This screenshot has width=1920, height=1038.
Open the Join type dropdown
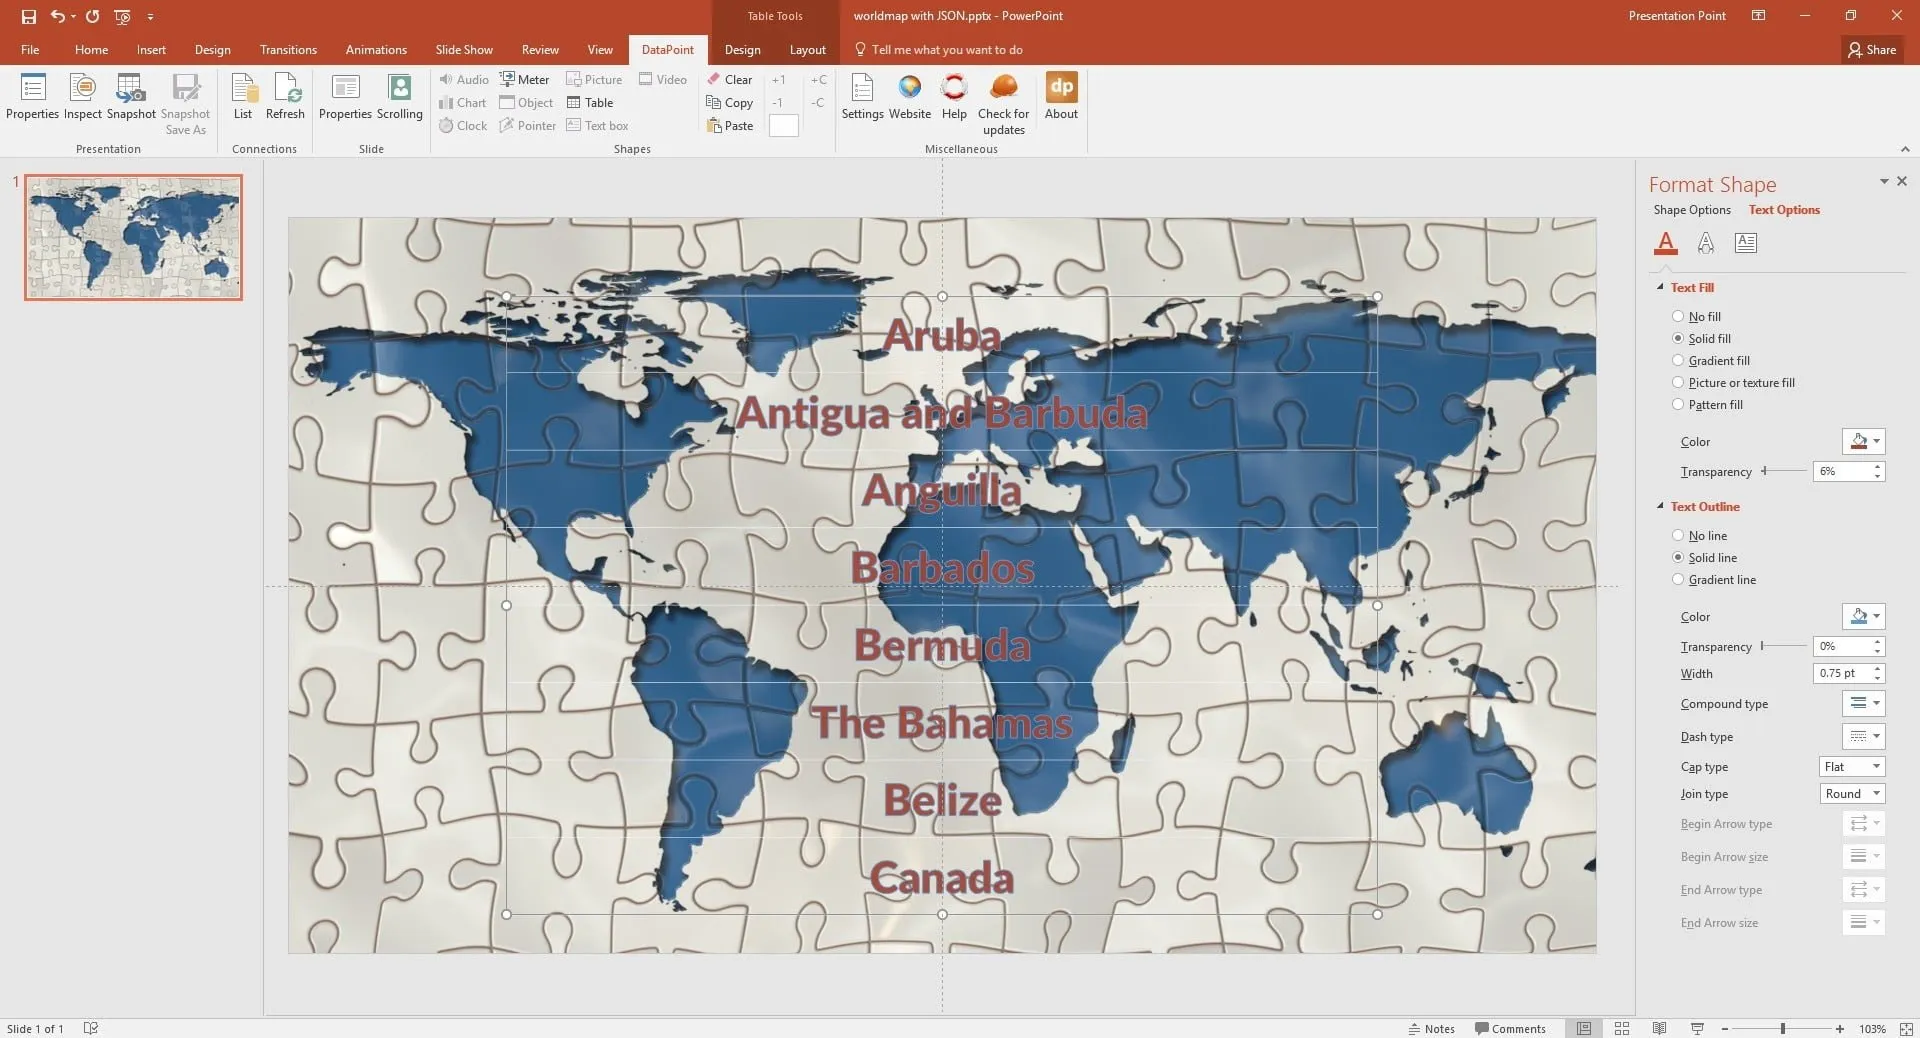pos(1851,794)
